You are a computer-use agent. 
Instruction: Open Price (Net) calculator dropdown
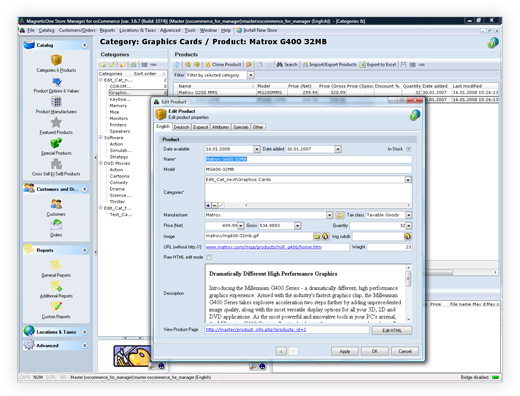point(241,226)
